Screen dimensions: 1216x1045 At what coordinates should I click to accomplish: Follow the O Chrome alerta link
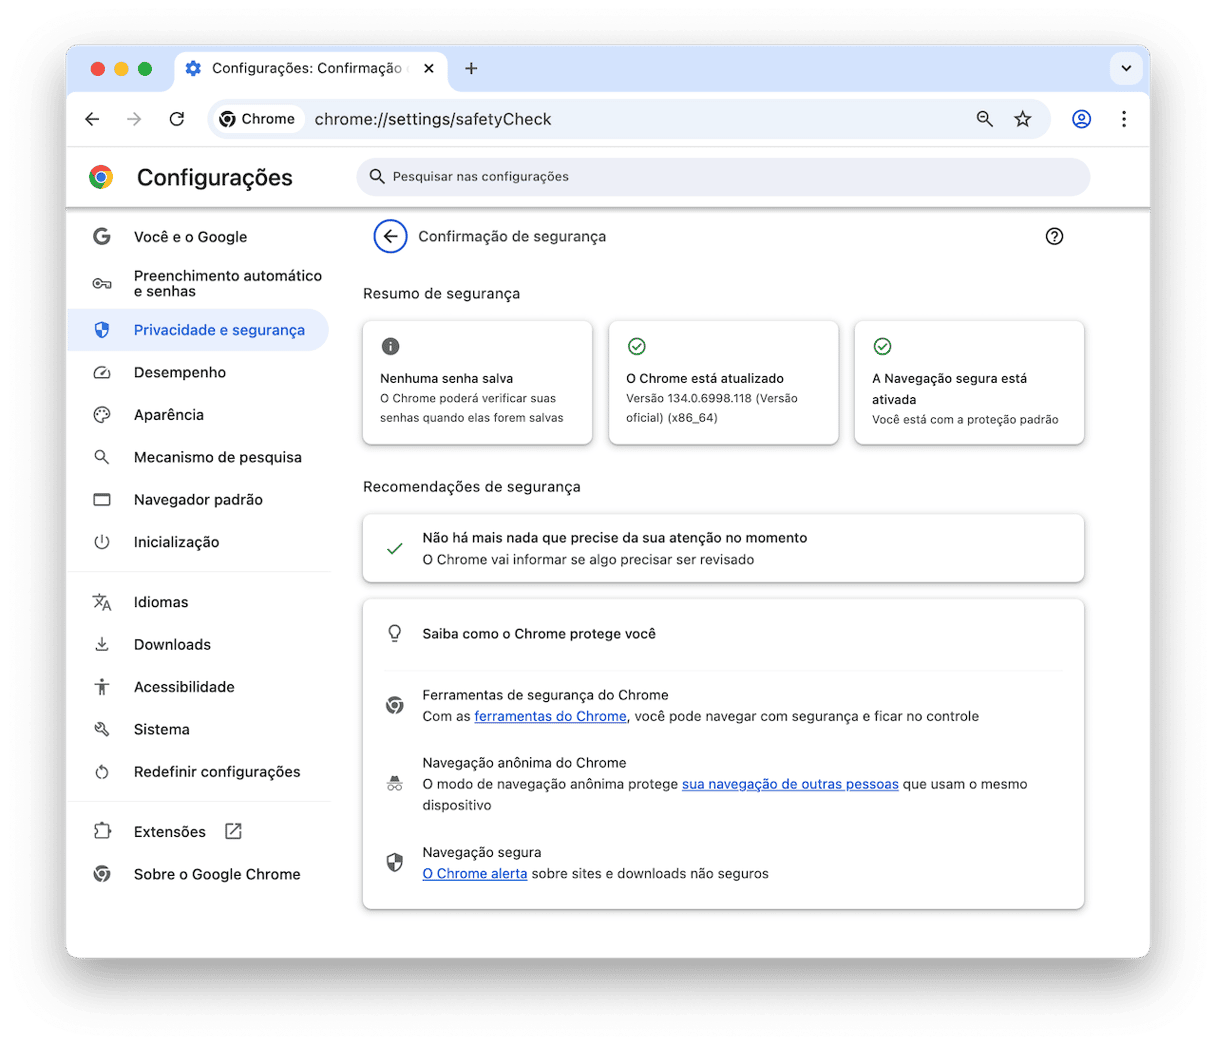point(475,874)
